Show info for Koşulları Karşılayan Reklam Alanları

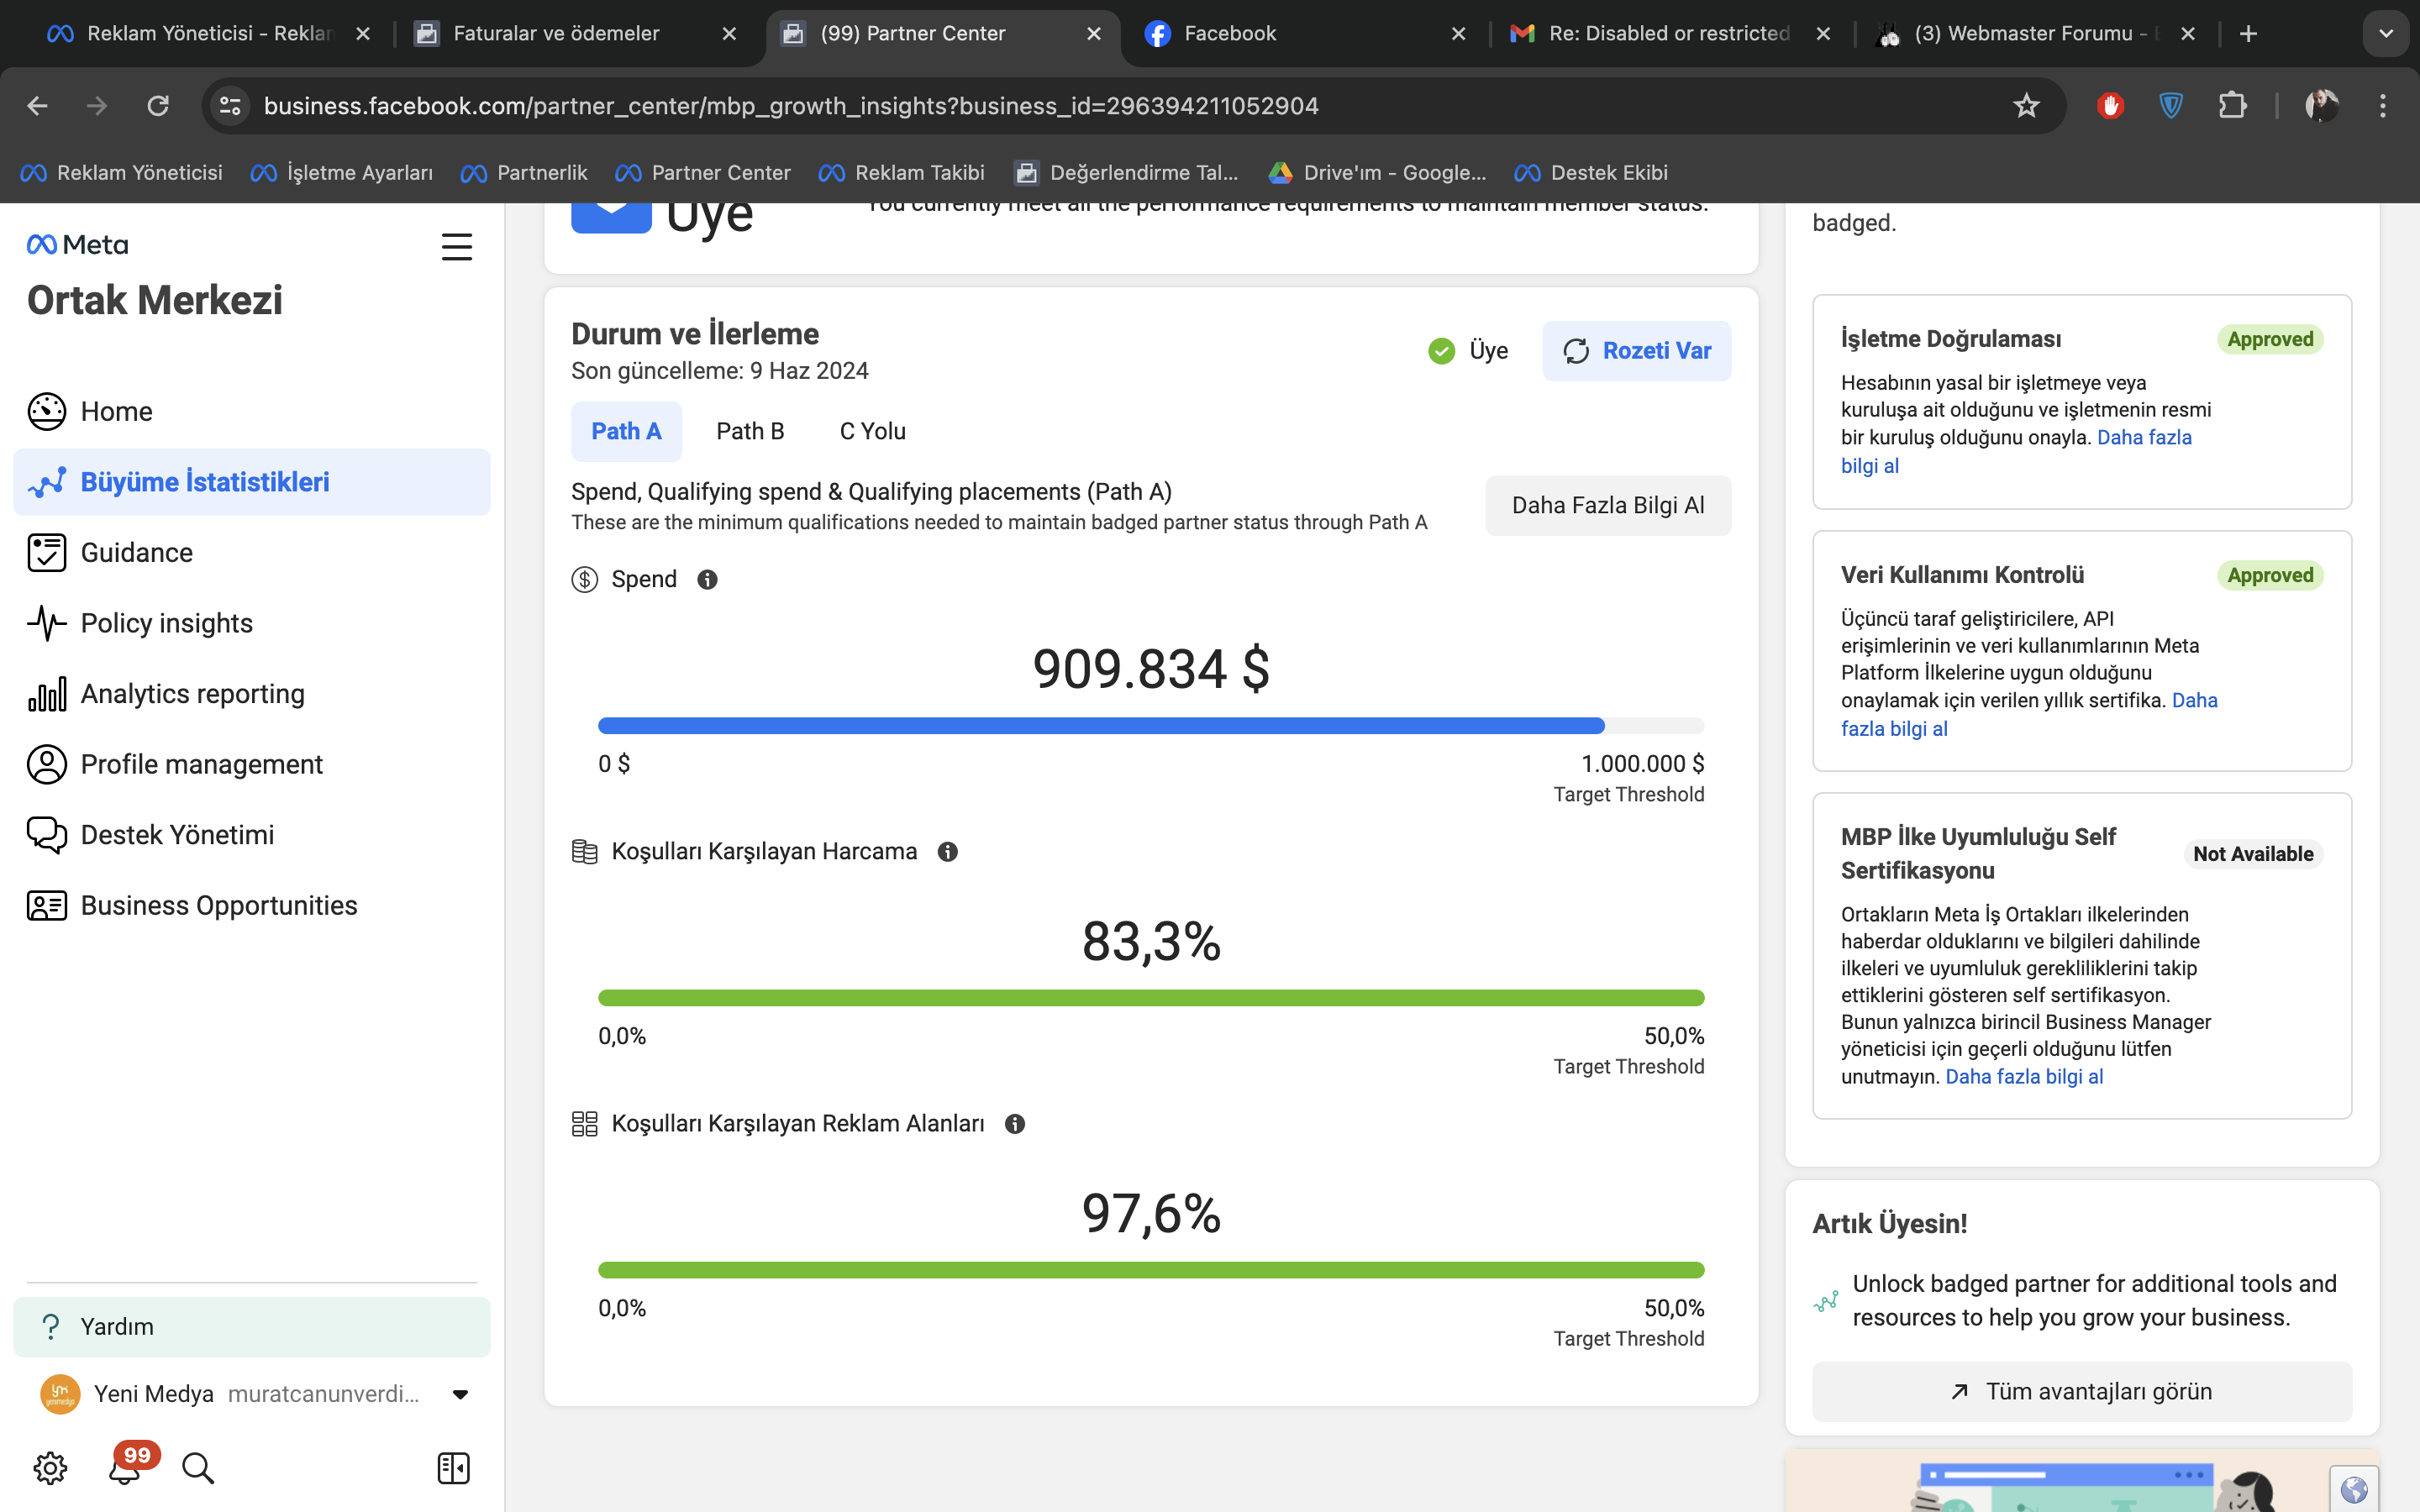1015,1123
